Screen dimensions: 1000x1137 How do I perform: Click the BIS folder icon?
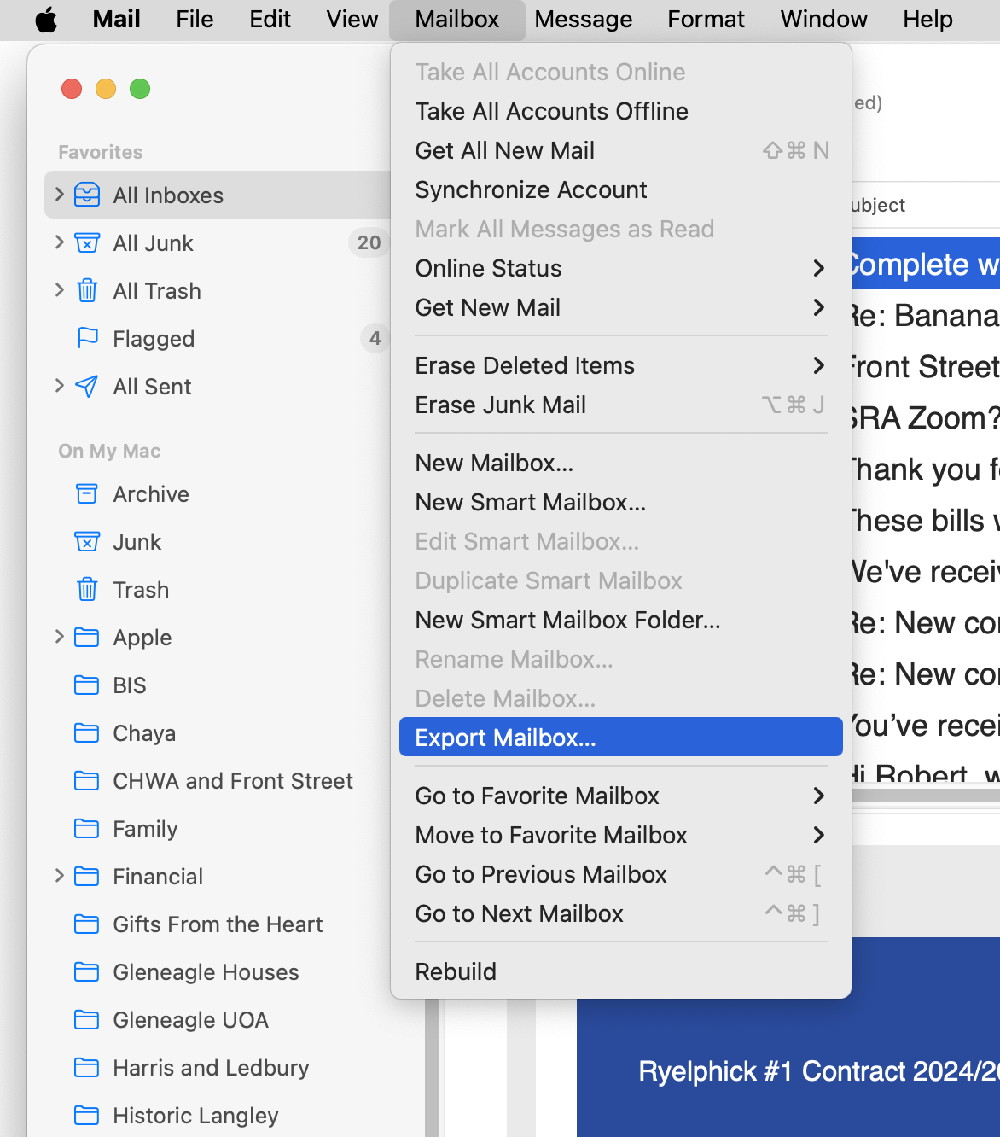tap(87, 685)
